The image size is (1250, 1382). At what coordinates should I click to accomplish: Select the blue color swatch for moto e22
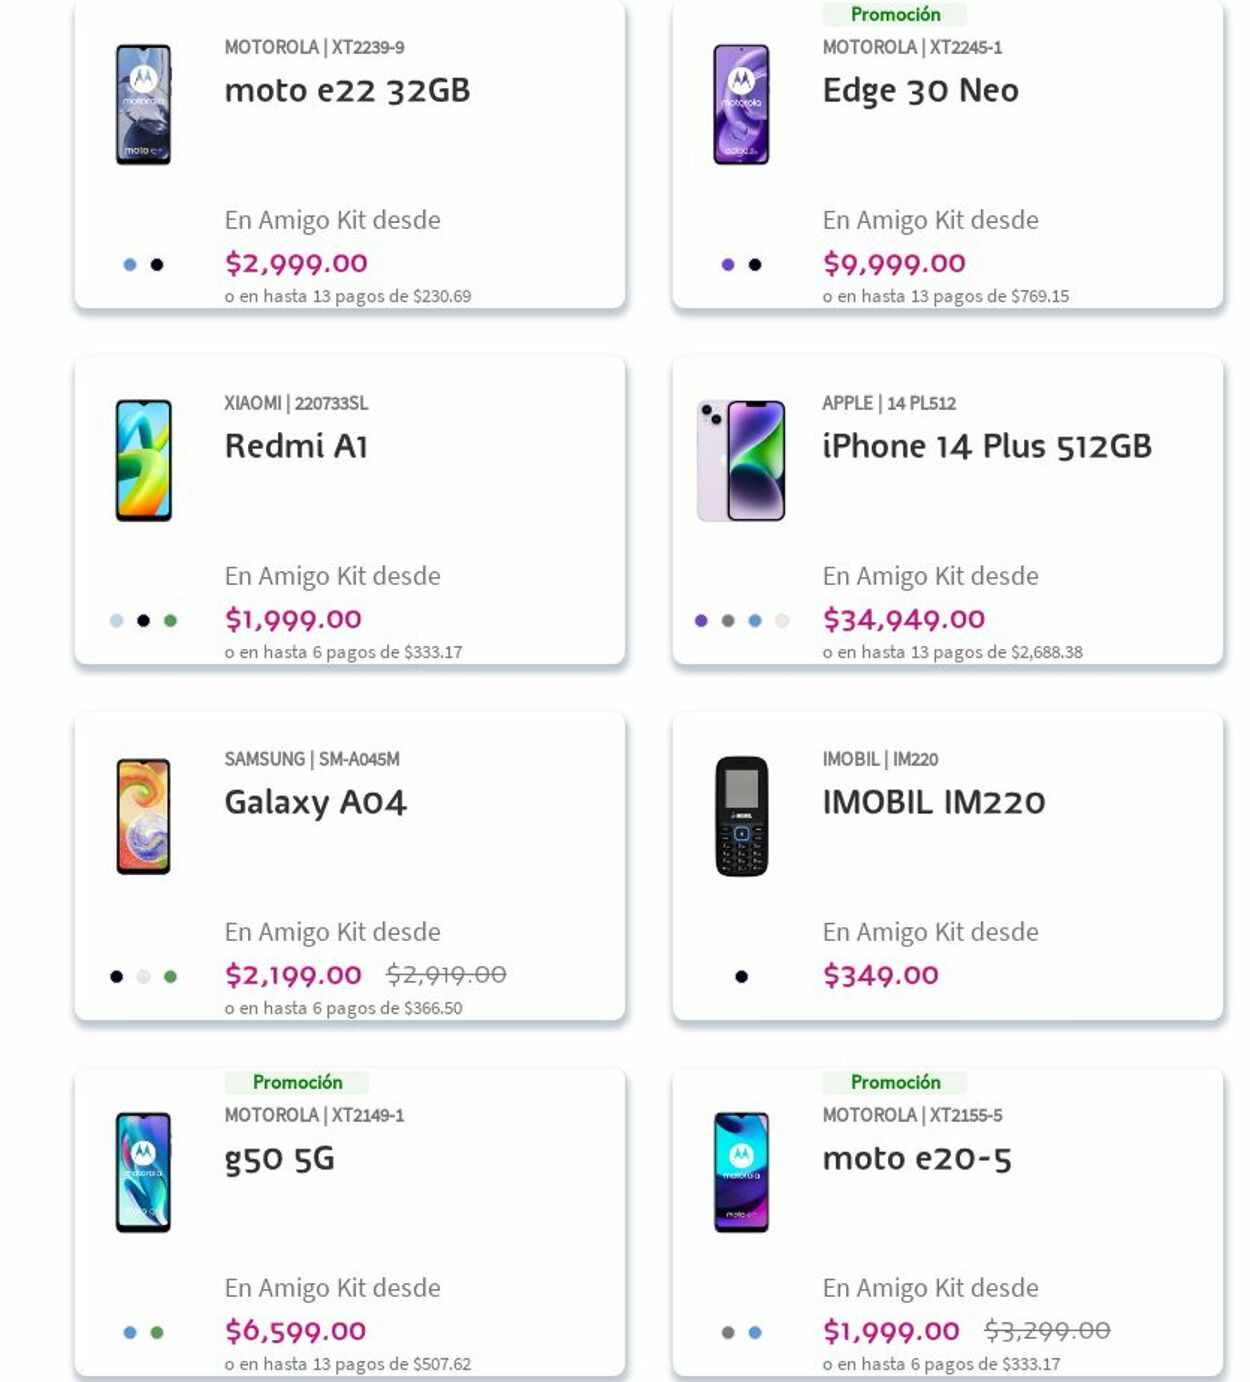tap(129, 263)
